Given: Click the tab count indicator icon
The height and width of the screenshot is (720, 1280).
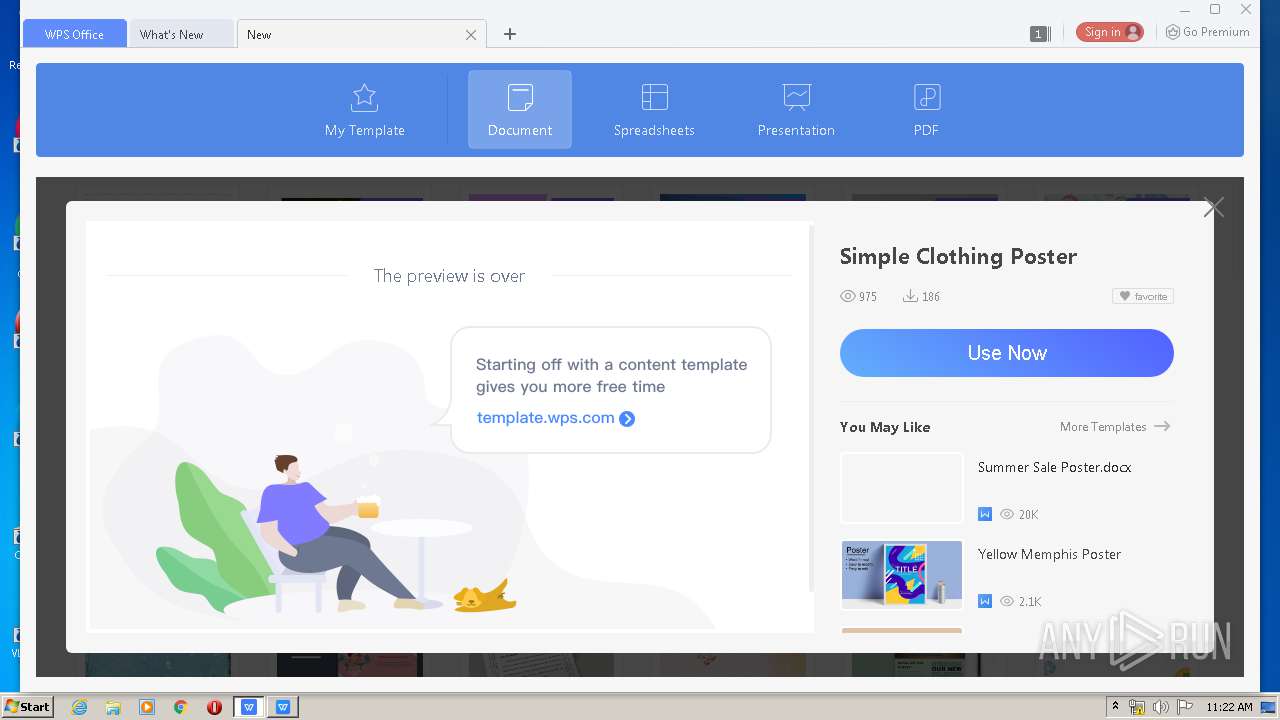Looking at the screenshot, I should [x=1038, y=34].
